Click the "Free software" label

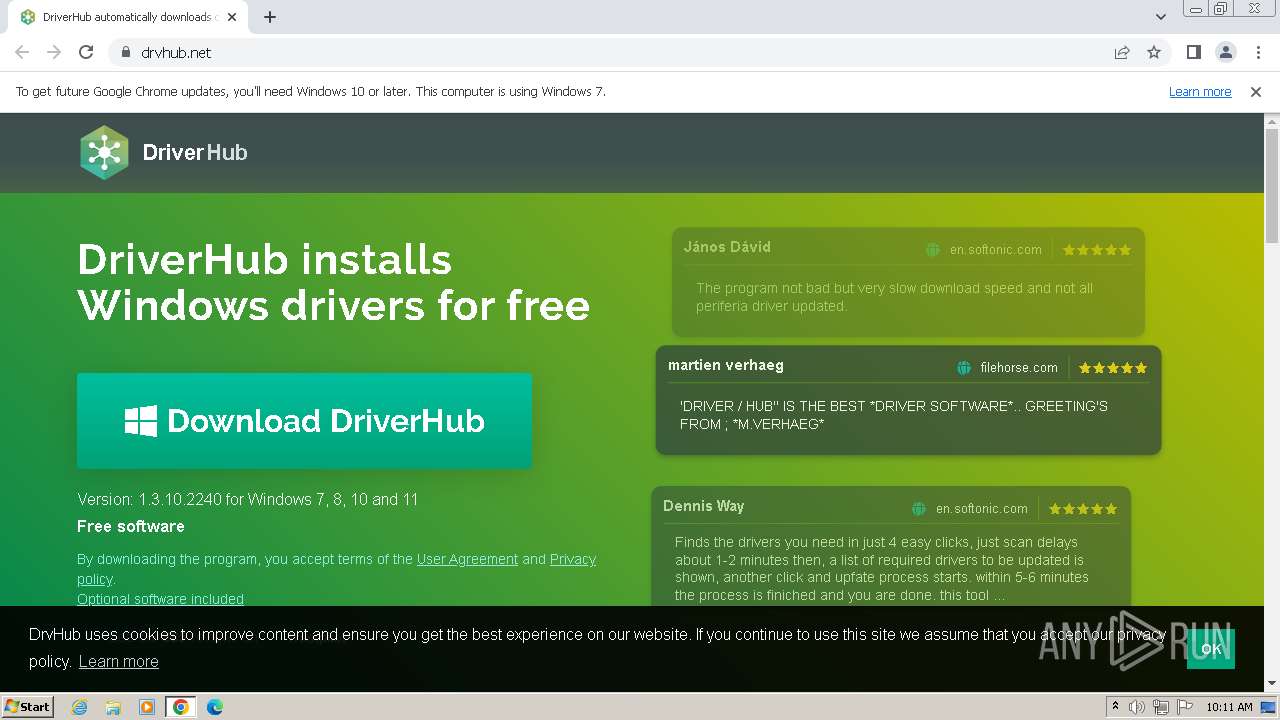131,526
